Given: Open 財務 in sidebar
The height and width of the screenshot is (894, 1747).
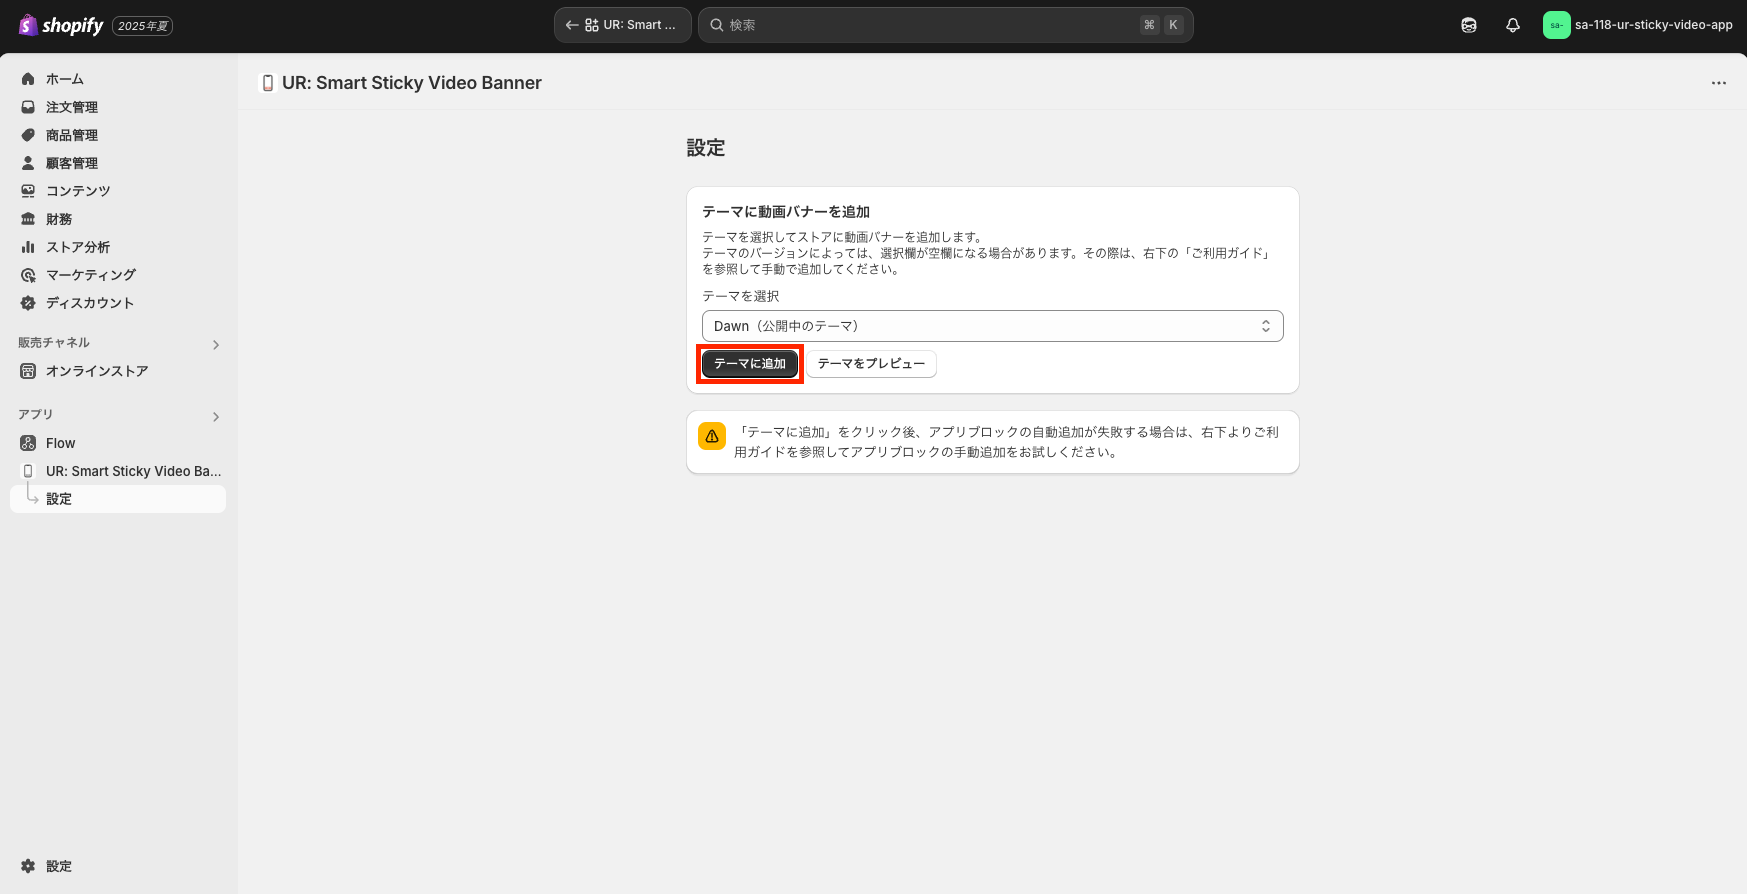Looking at the screenshot, I should tap(118, 219).
